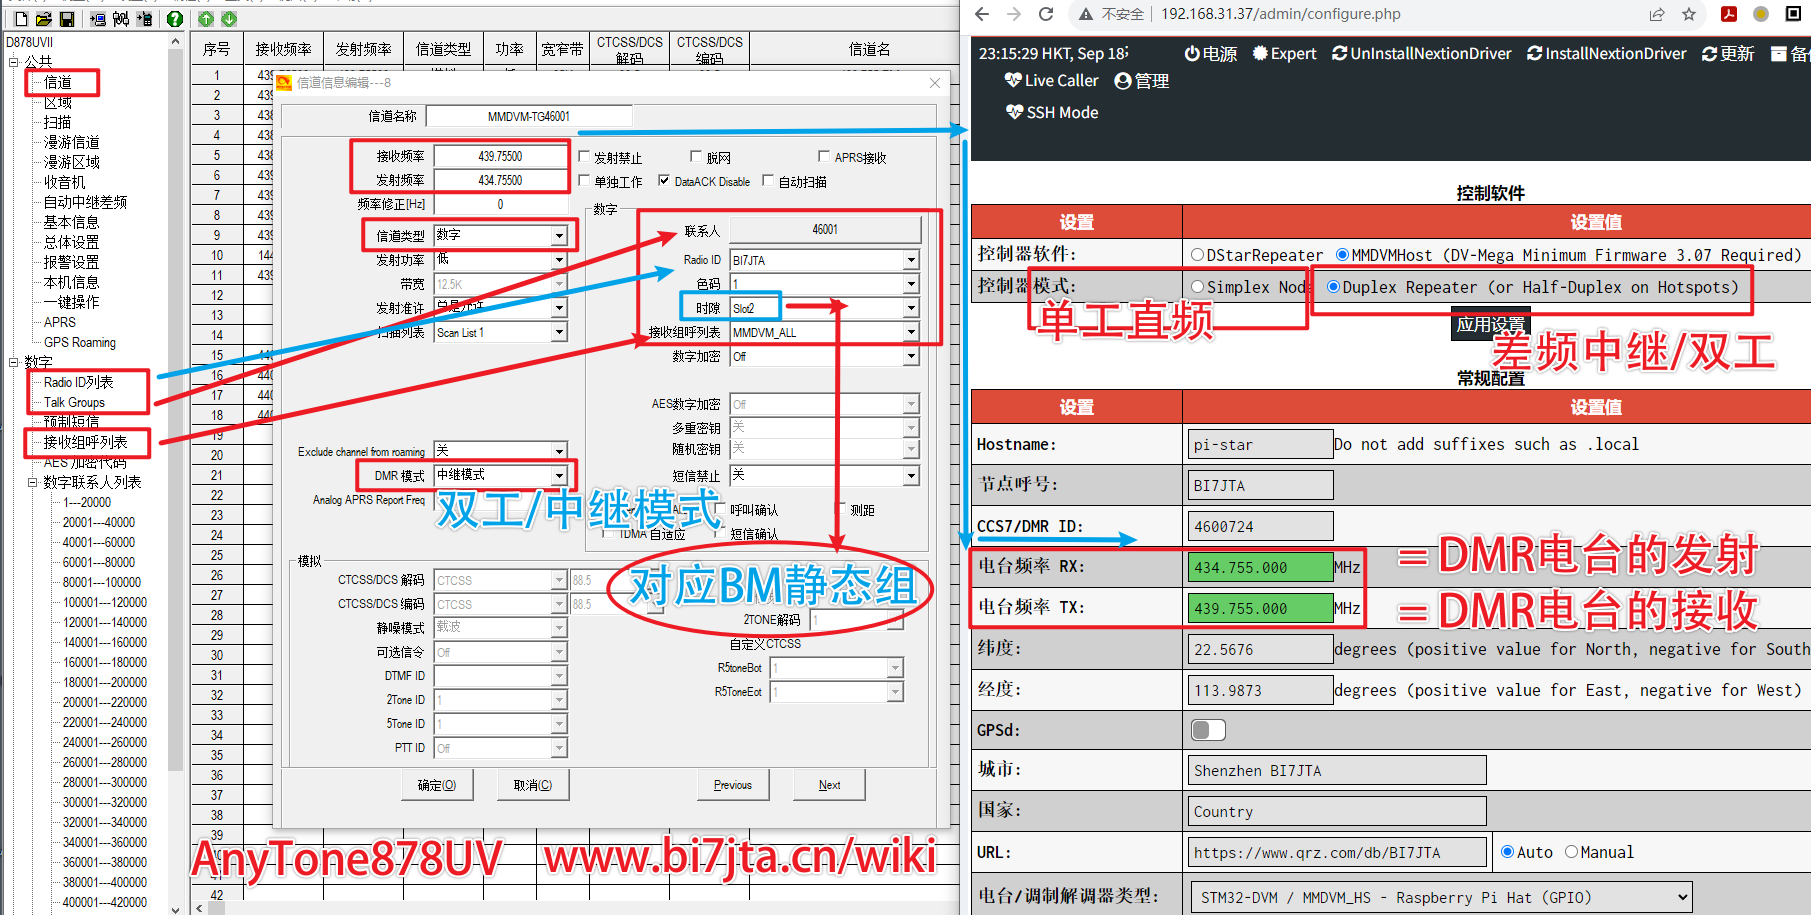Bookmark the page with the star icon
The height and width of the screenshot is (915, 1811).
[x=1689, y=14]
